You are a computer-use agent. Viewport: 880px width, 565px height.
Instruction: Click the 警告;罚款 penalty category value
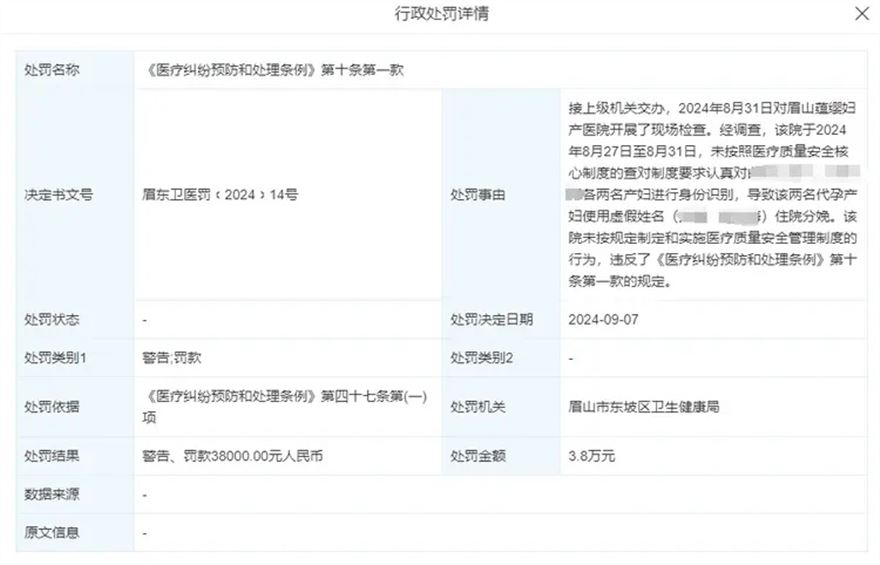click(172, 357)
